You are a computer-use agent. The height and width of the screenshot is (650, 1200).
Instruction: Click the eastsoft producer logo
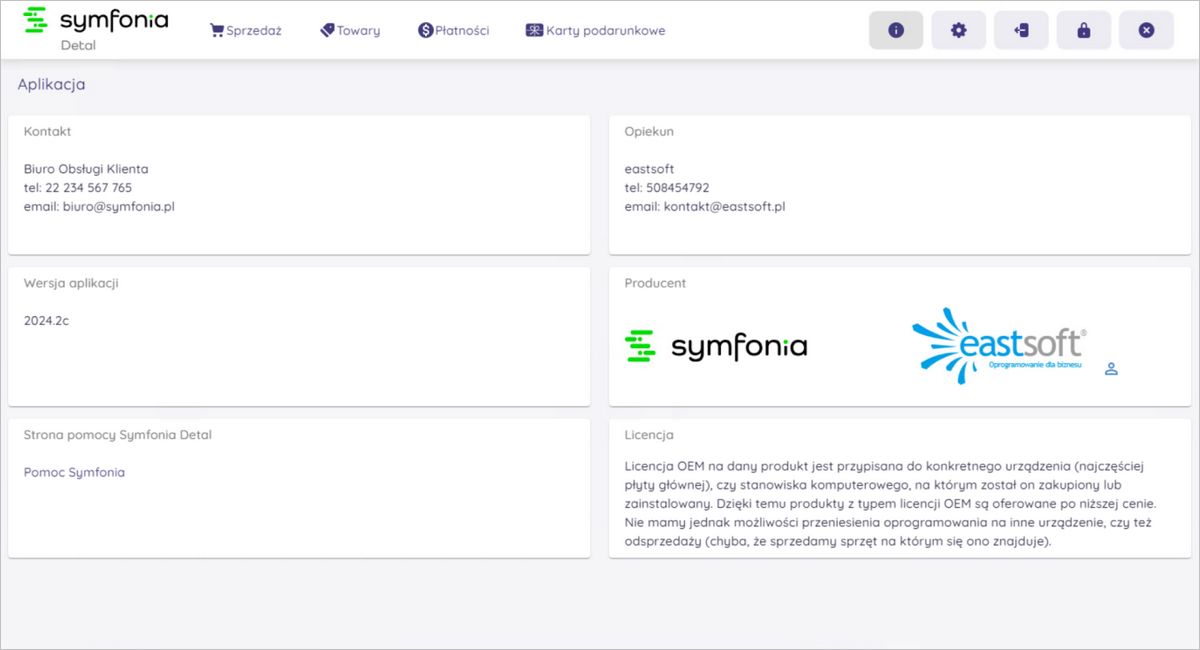click(1000, 345)
